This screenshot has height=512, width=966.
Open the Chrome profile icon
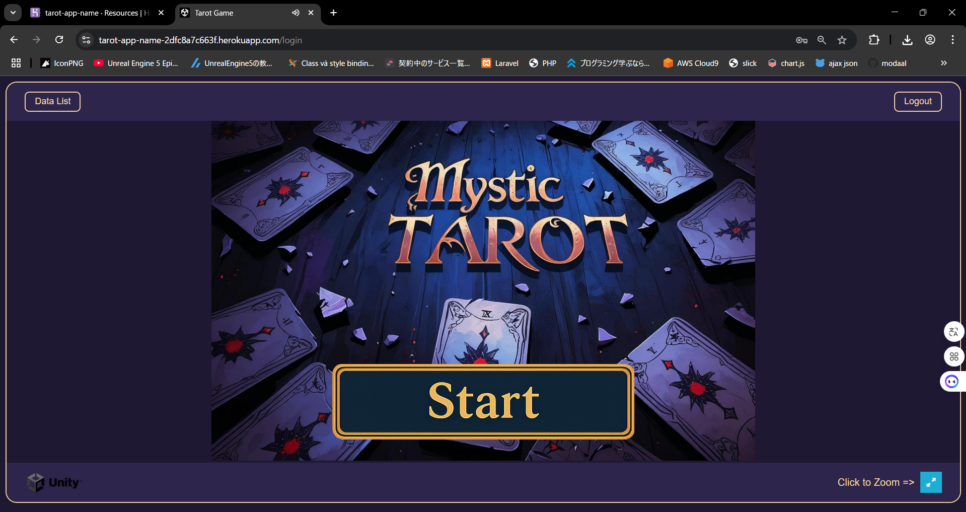930,40
